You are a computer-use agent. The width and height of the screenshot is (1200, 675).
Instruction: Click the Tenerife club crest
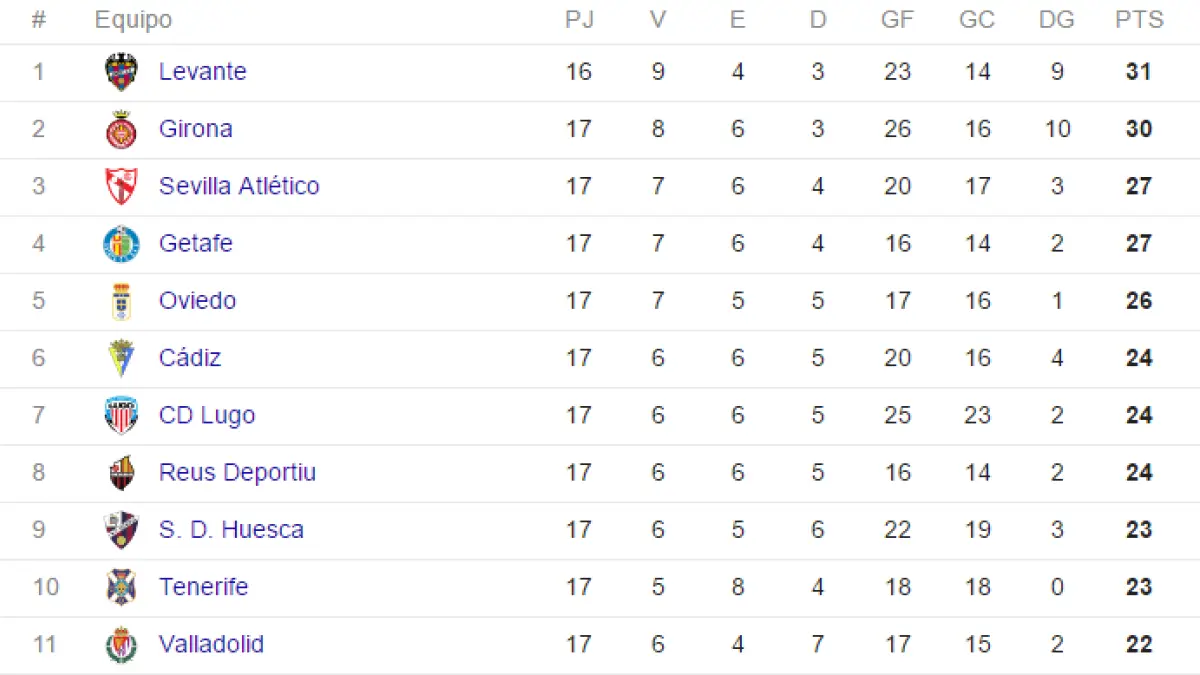click(x=121, y=587)
